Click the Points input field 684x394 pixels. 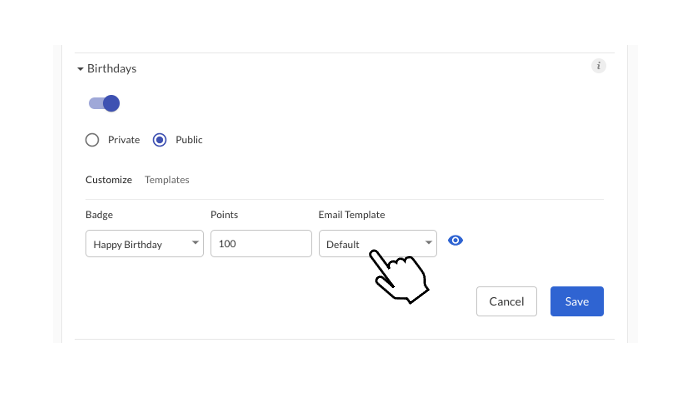pyautogui.click(x=261, y=243)
